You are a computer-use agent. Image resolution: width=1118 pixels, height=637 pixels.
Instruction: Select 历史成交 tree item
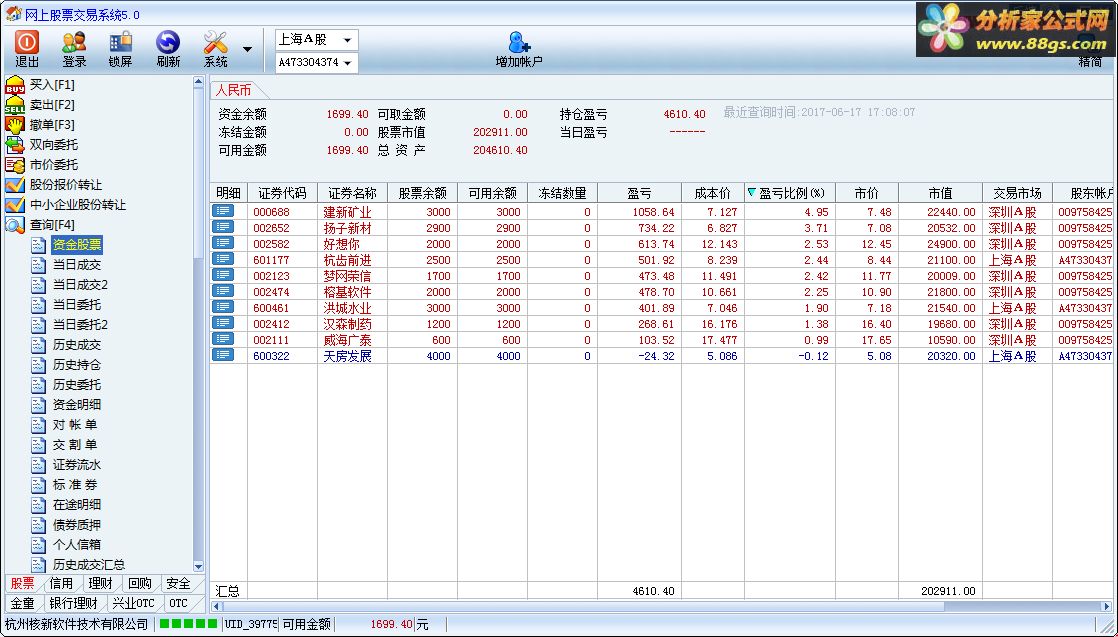click(76, 345)
